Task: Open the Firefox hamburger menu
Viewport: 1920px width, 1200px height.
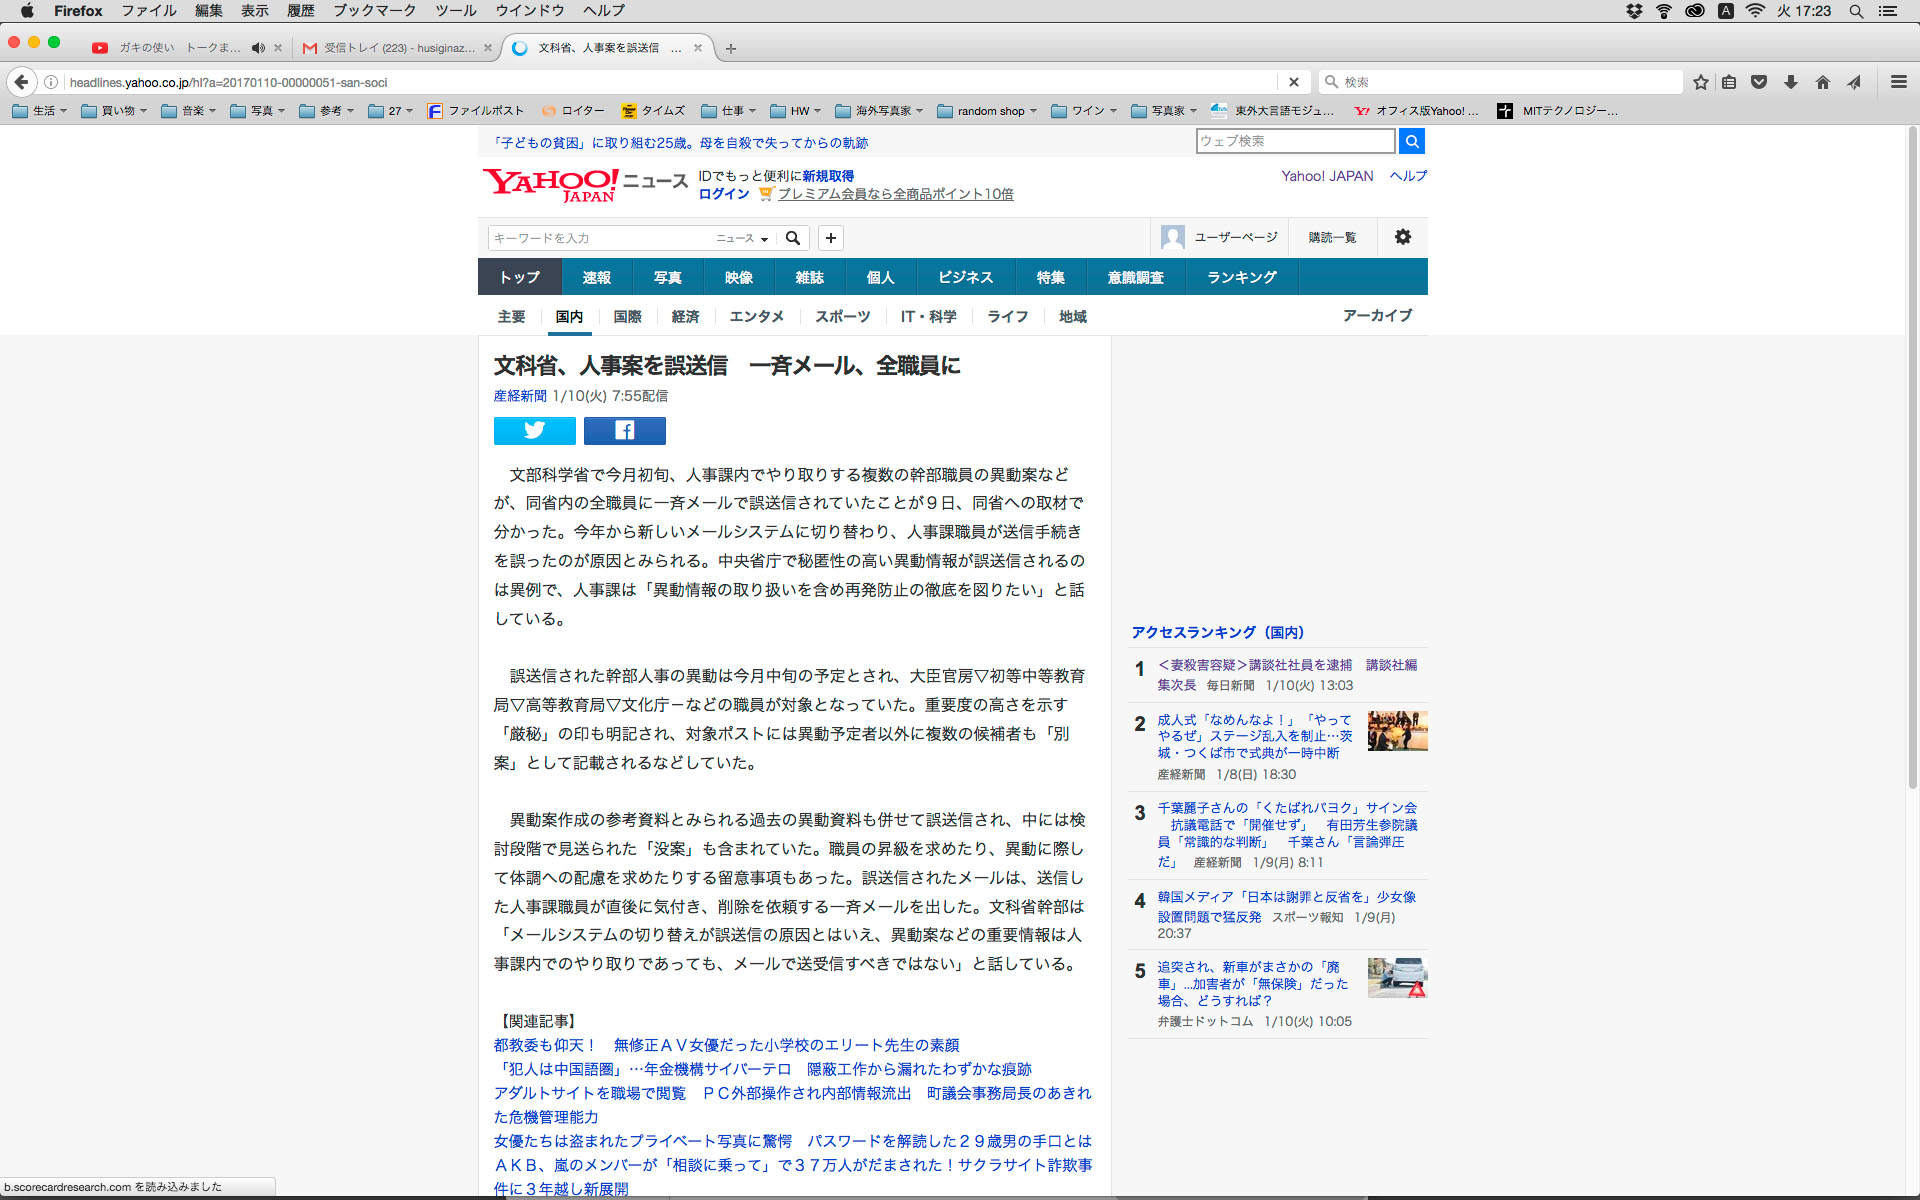Action: point(1898,82)
